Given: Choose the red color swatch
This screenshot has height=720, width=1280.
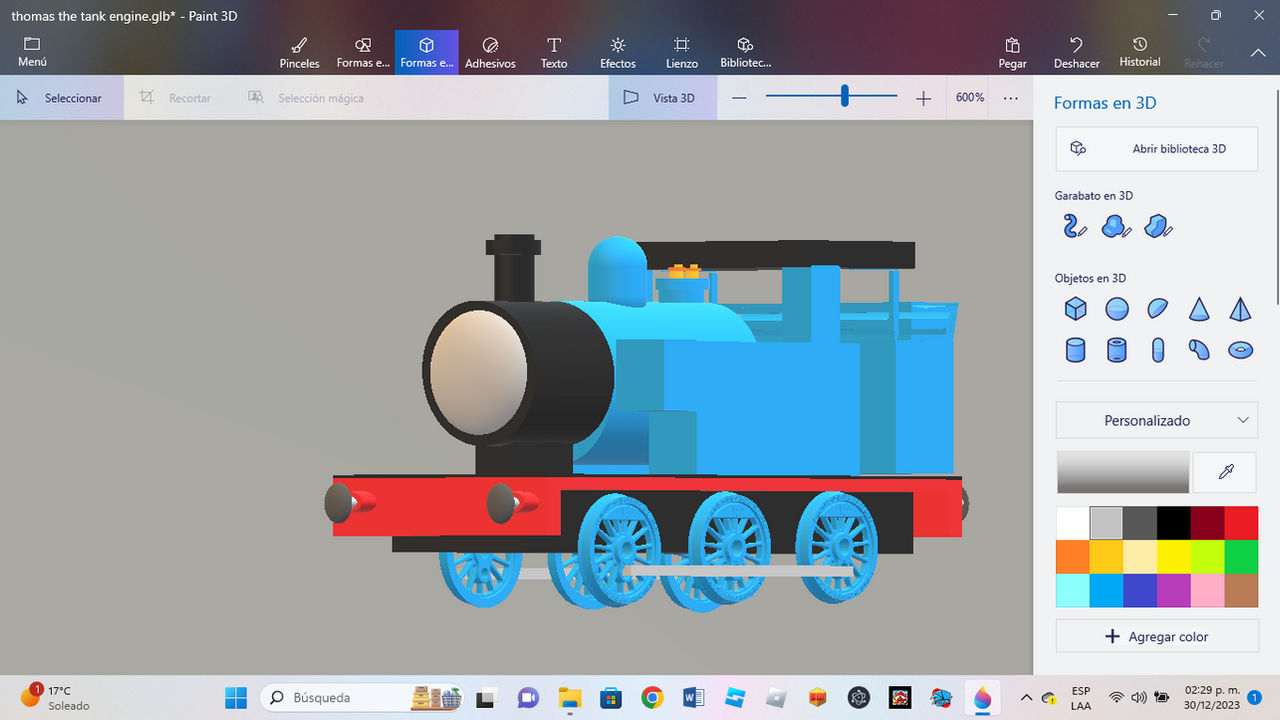Looking at the screenshot, I should (1241, 523).
